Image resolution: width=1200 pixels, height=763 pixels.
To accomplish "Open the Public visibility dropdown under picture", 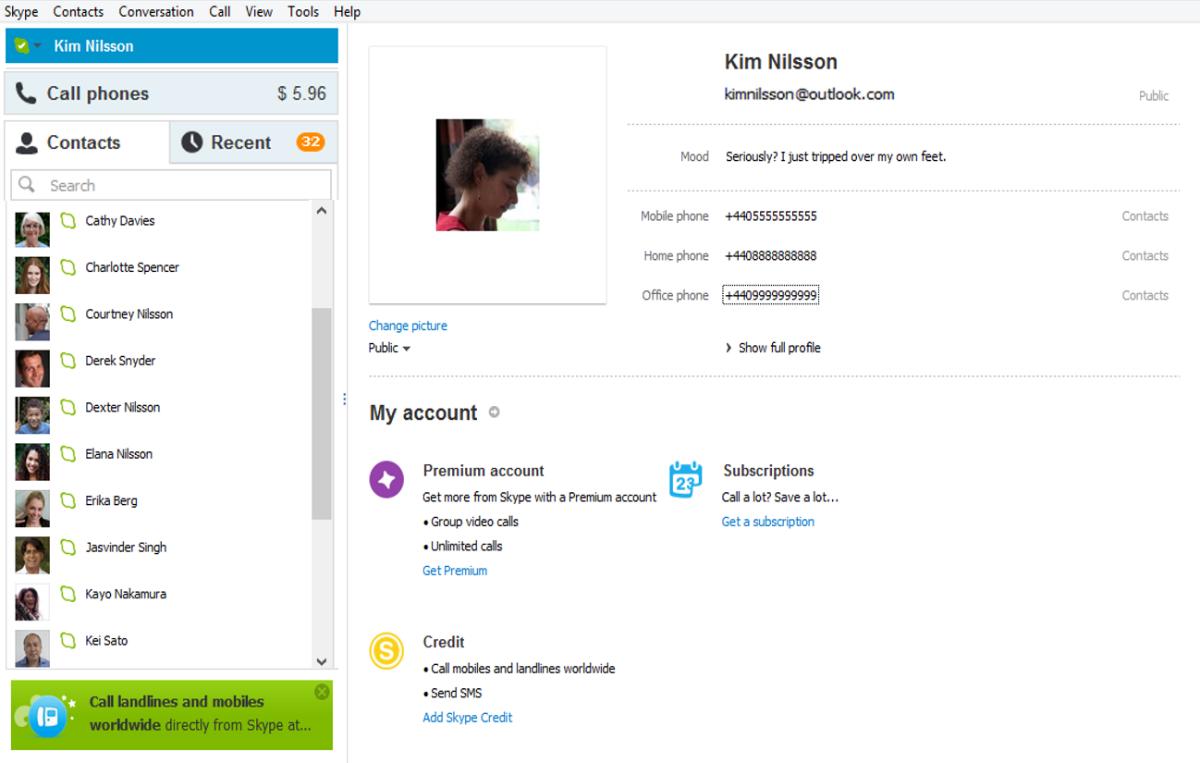I will pos(390,348).
